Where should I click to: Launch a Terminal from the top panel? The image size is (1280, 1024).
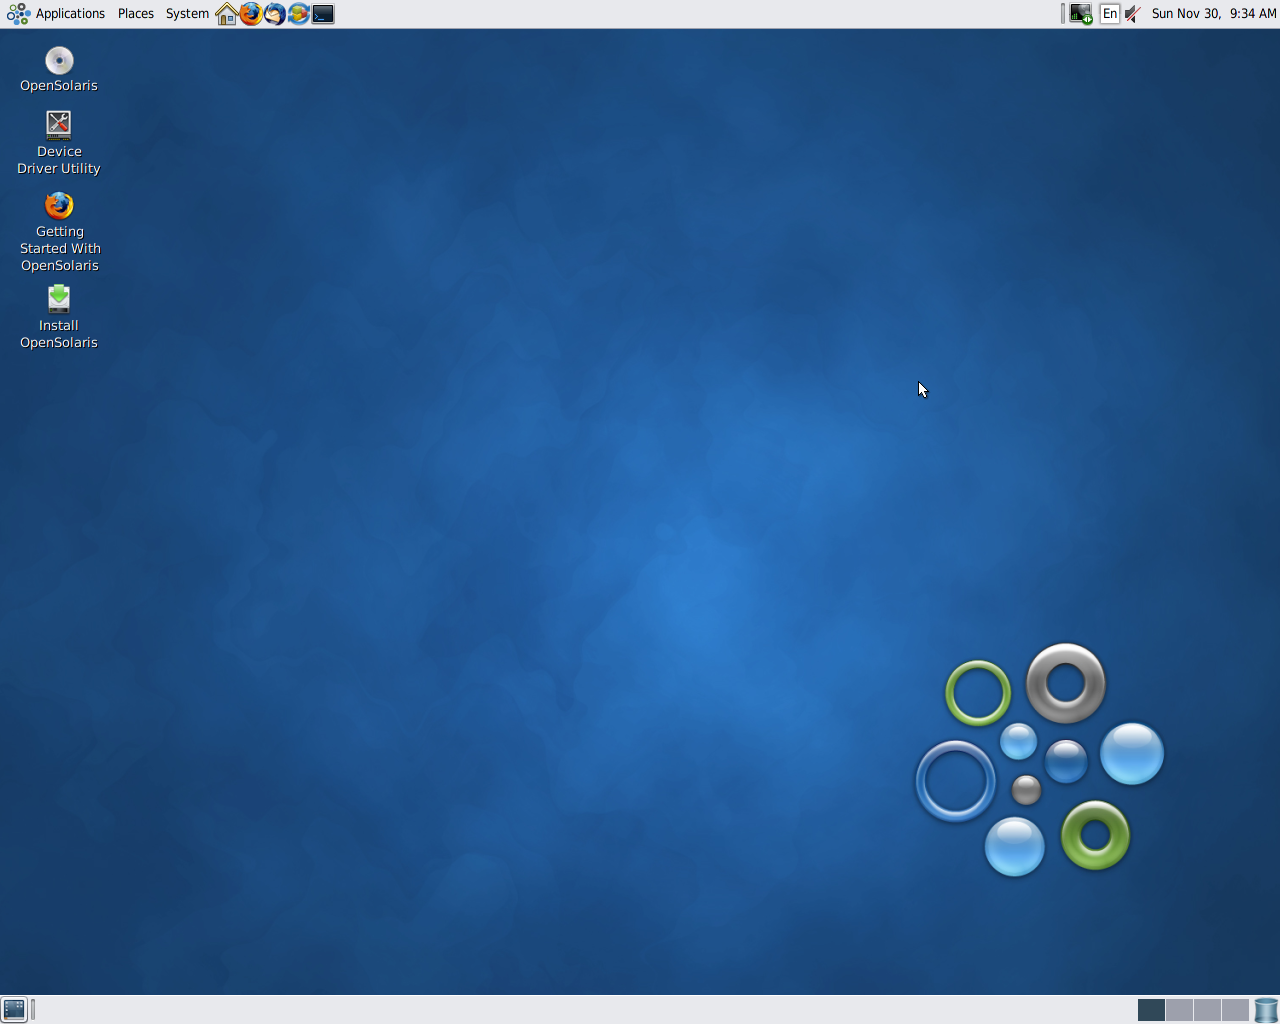(x=322, y=14)
